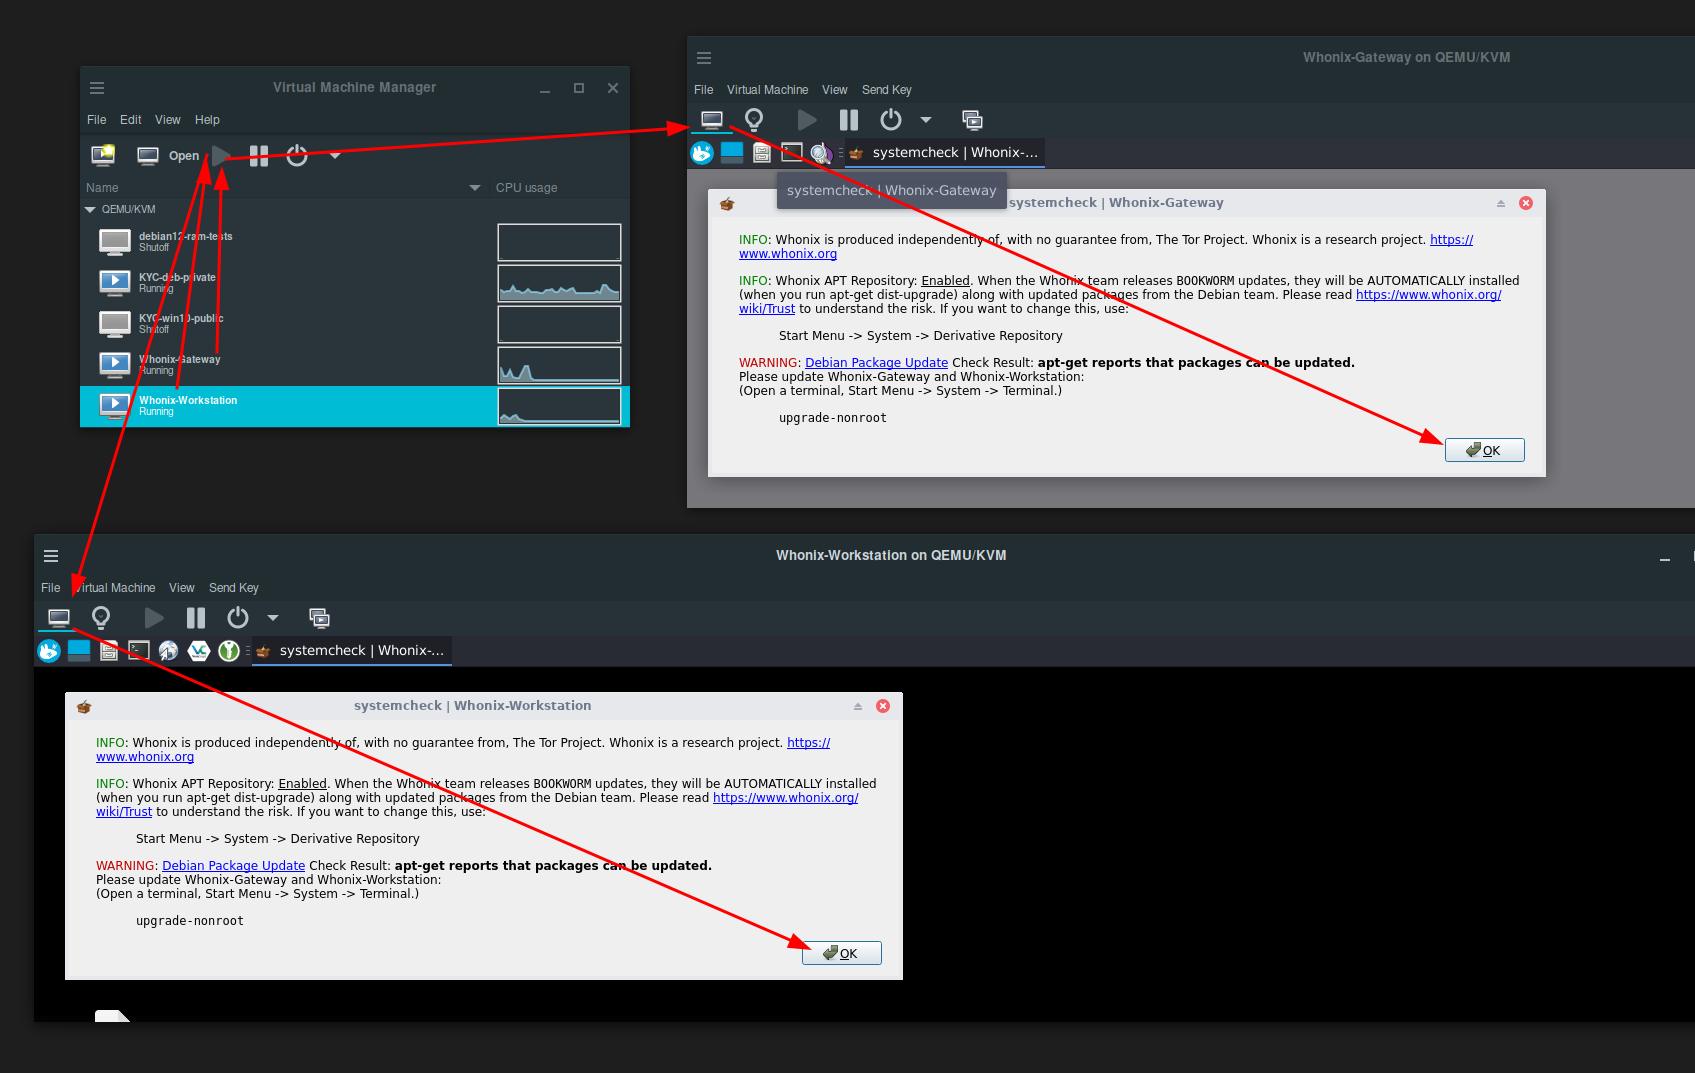Show hardware details lightbulb in Whonix-Gateway window

coord(754,120)
